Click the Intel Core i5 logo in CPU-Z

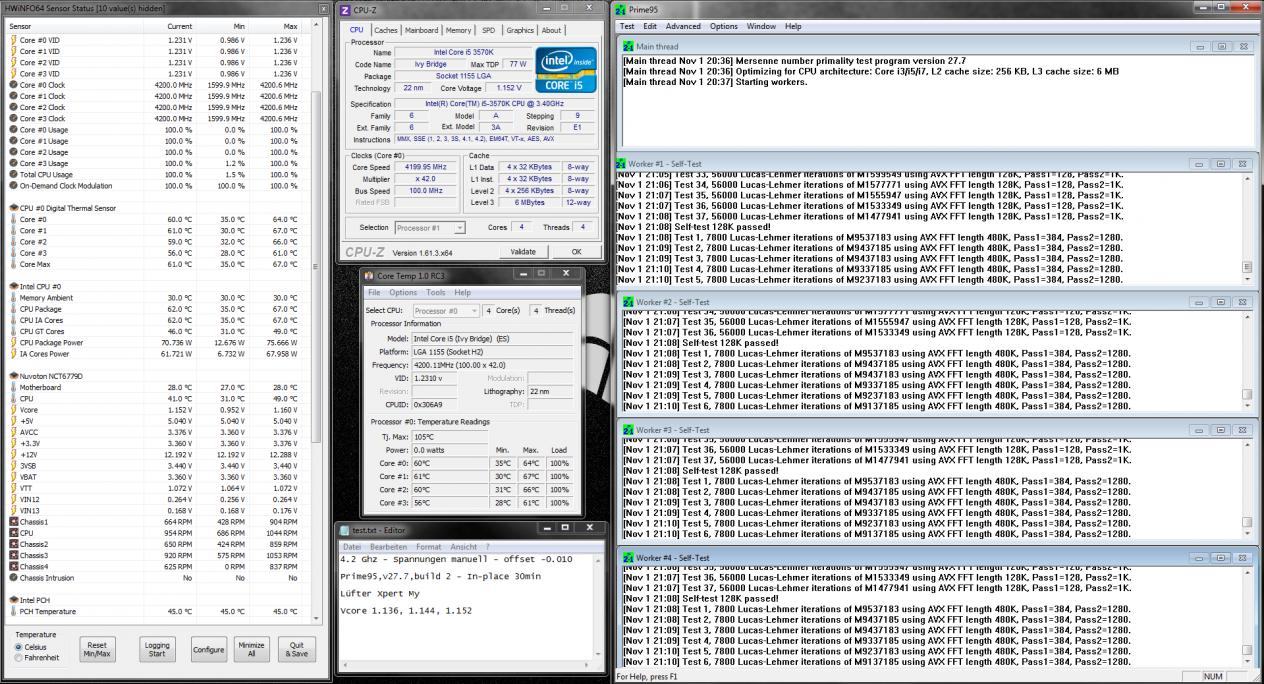(566, 69)
